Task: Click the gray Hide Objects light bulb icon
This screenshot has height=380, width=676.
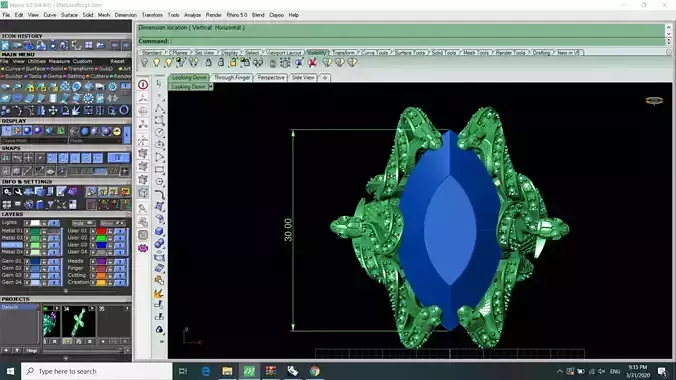Action: click(x=144, y=63)
